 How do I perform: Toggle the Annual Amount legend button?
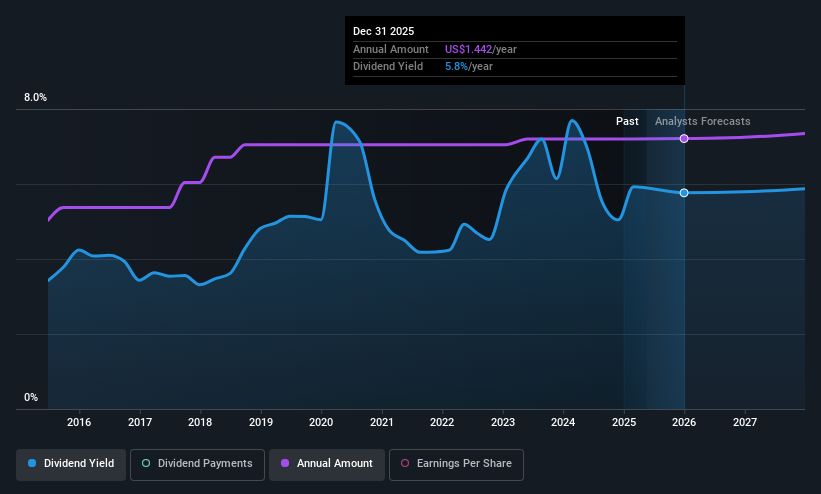point(327,464)
